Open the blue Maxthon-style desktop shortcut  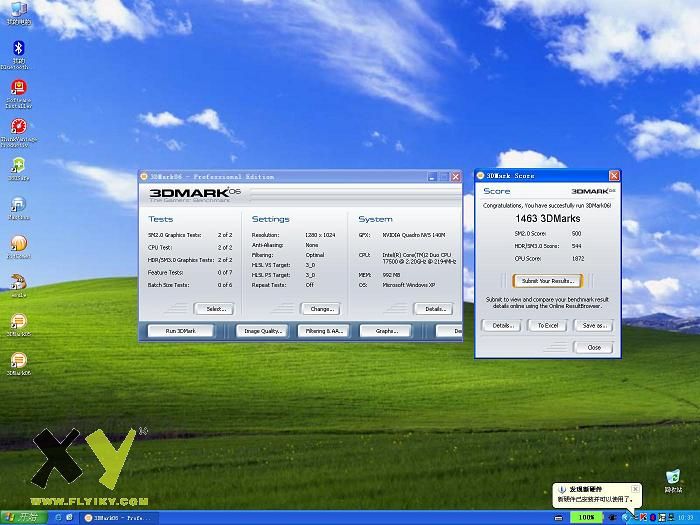pyautogui.click(x=18, y=208)
